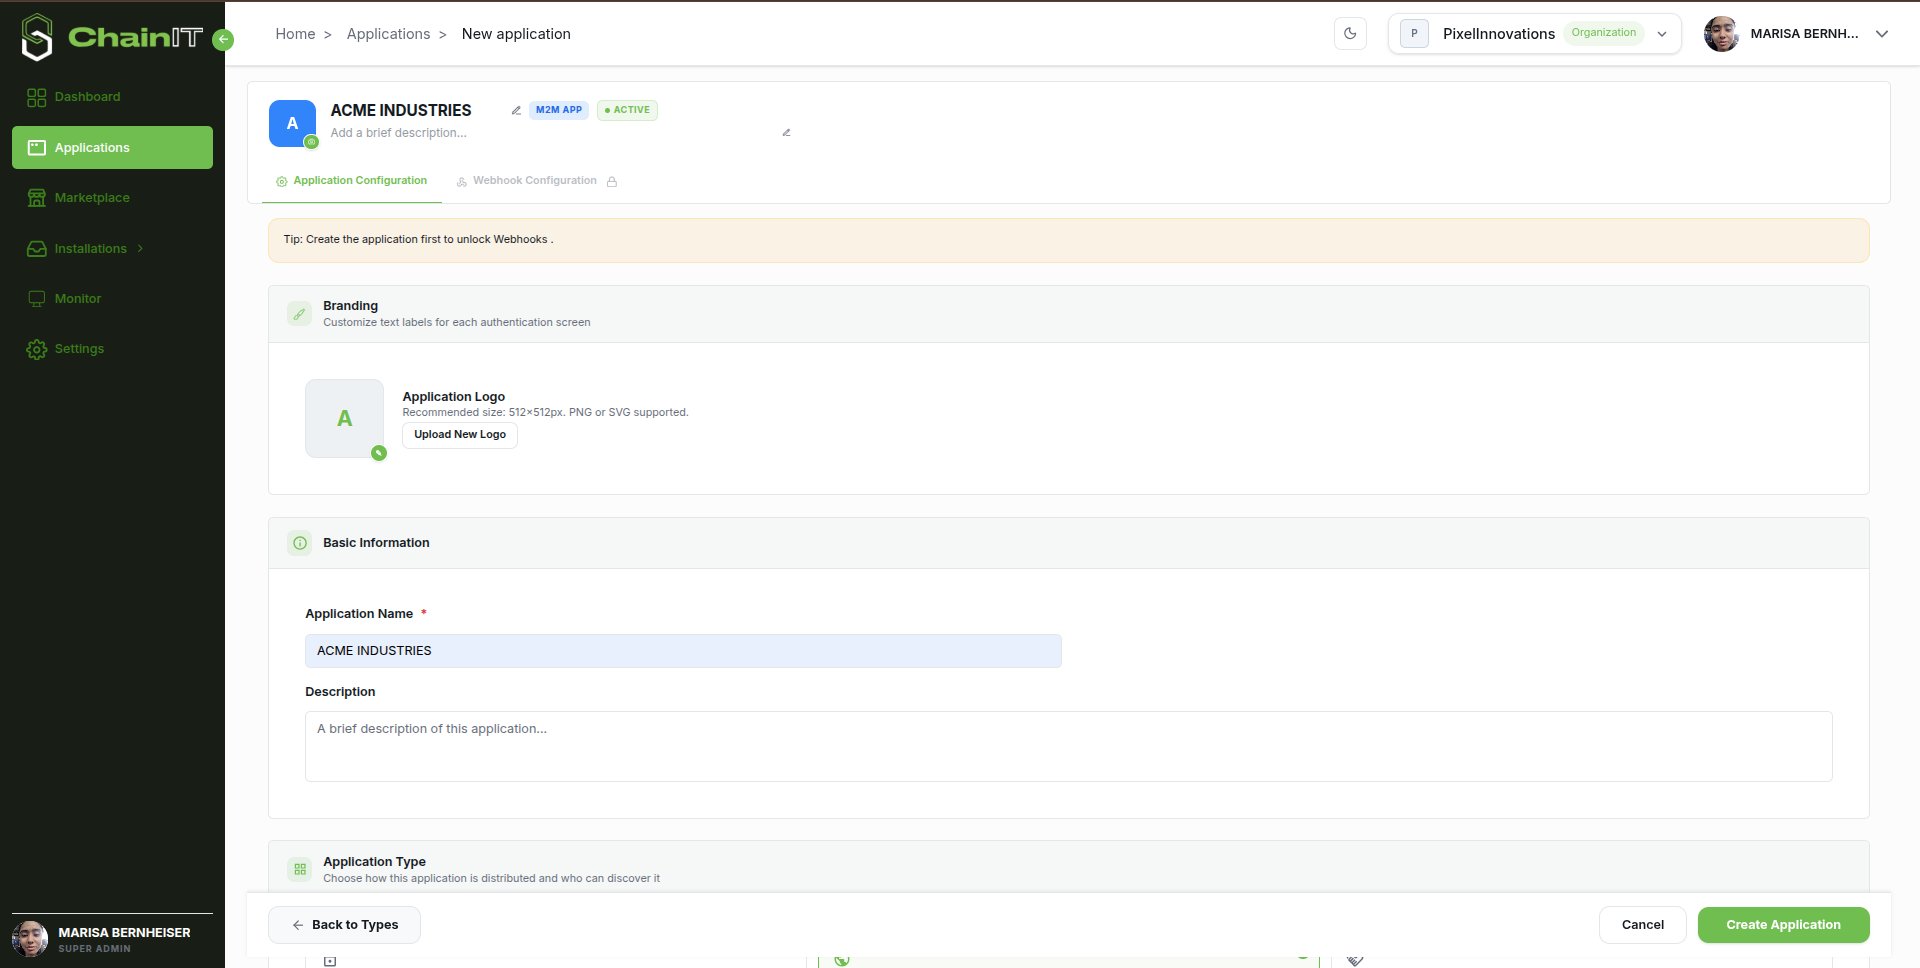Select the locked Webhook Configuration tab
This screenshot has width=1920, height=968.
[536, 181]
